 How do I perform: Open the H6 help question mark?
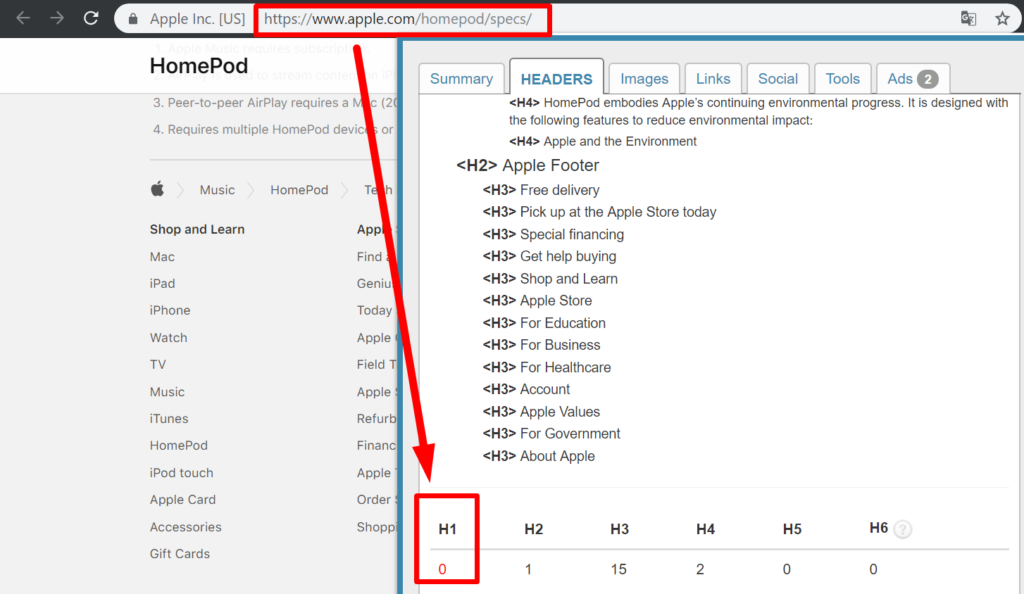click(903, 529)
